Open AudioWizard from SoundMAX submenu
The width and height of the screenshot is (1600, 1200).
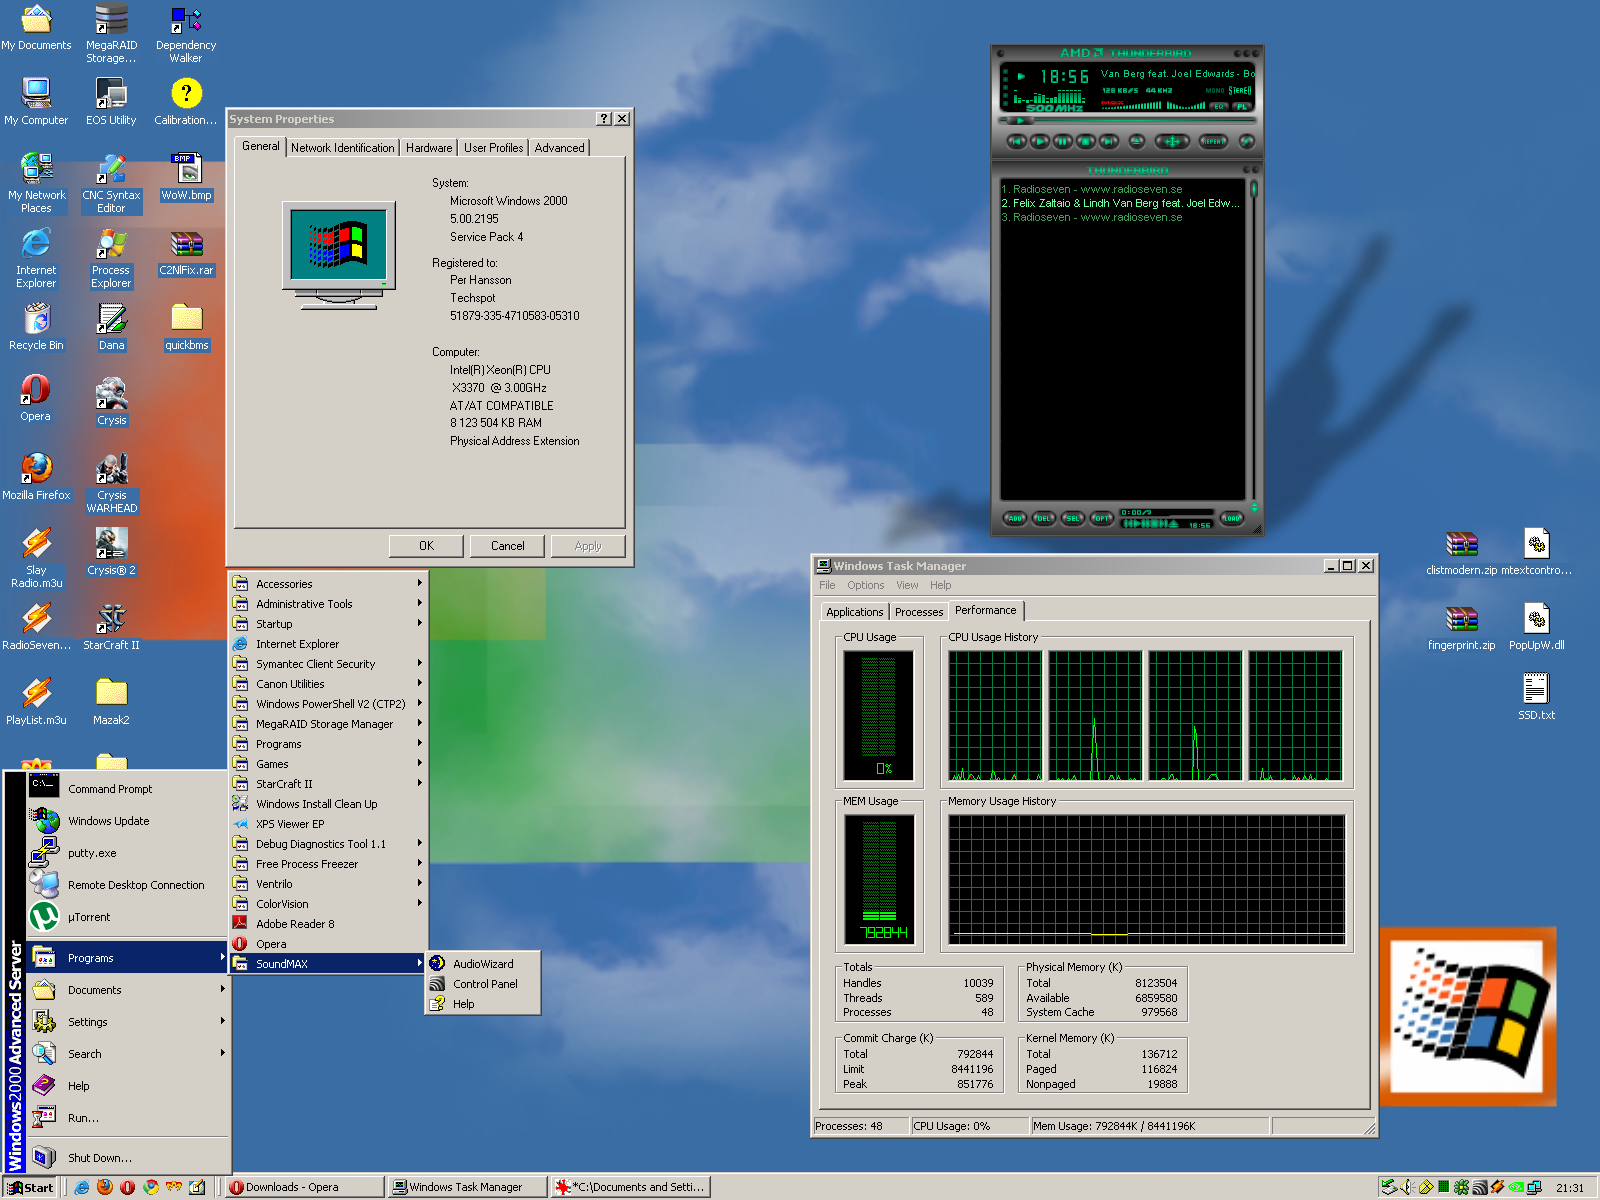[x=483, y=964]
